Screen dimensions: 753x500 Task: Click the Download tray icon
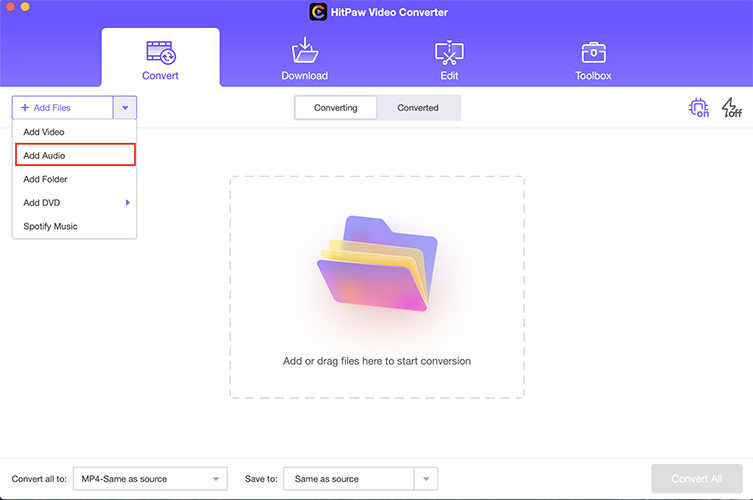tap(304, 50)
